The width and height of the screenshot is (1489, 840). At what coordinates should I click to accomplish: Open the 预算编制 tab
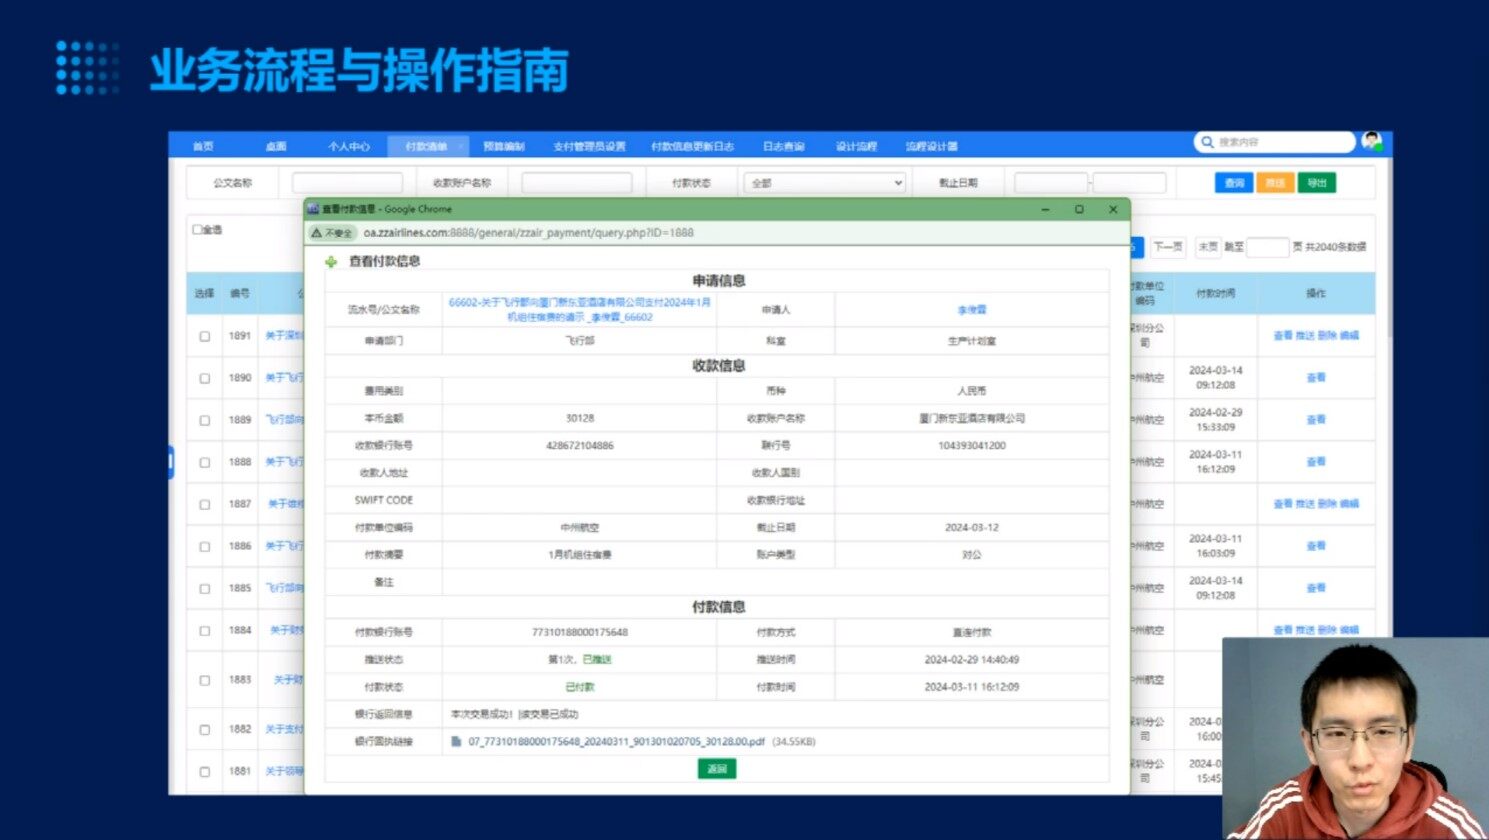pos(503,147)
